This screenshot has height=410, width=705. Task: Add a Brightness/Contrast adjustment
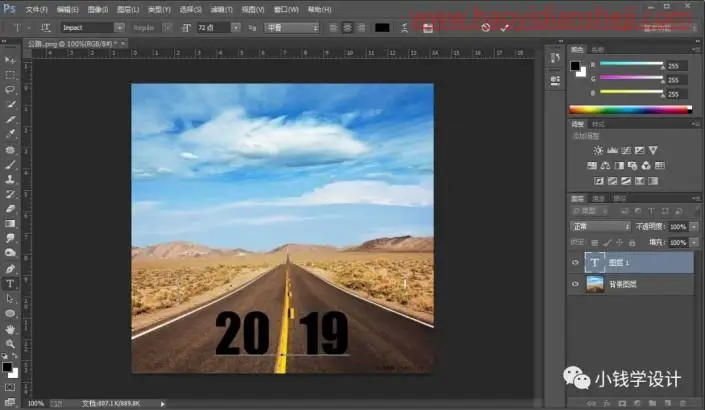(598, 150)
